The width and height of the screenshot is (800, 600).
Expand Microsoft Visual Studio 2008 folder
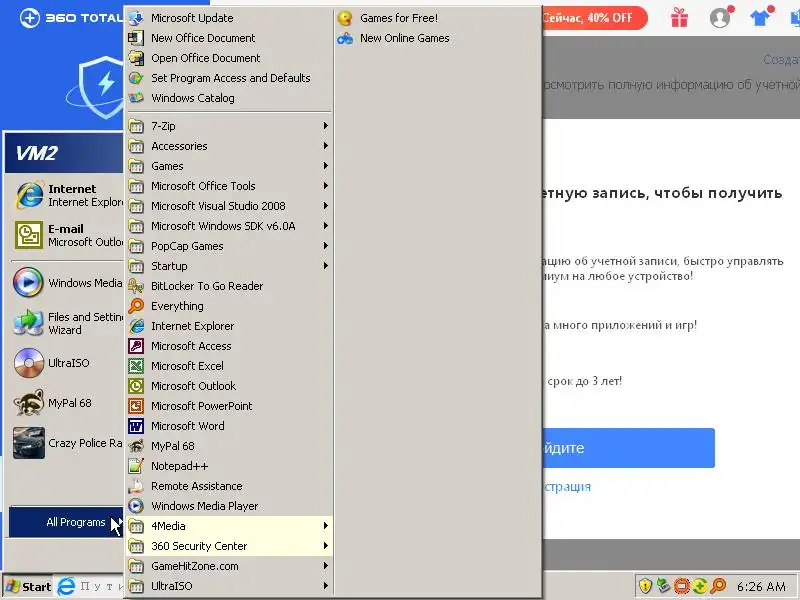click(230, 206)
